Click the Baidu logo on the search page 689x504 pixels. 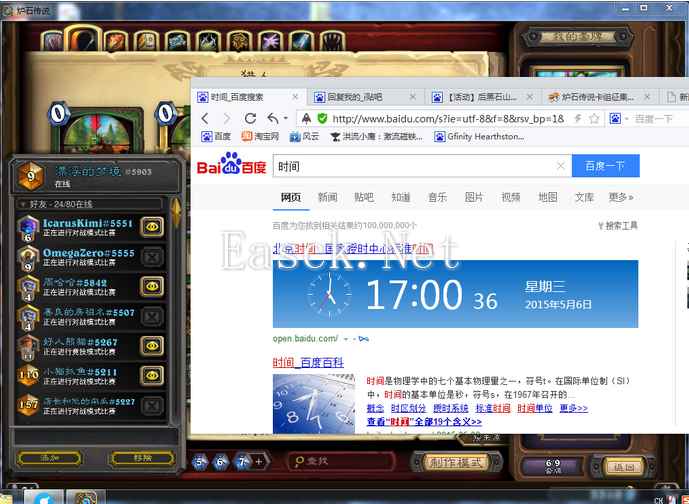point(232,164)
